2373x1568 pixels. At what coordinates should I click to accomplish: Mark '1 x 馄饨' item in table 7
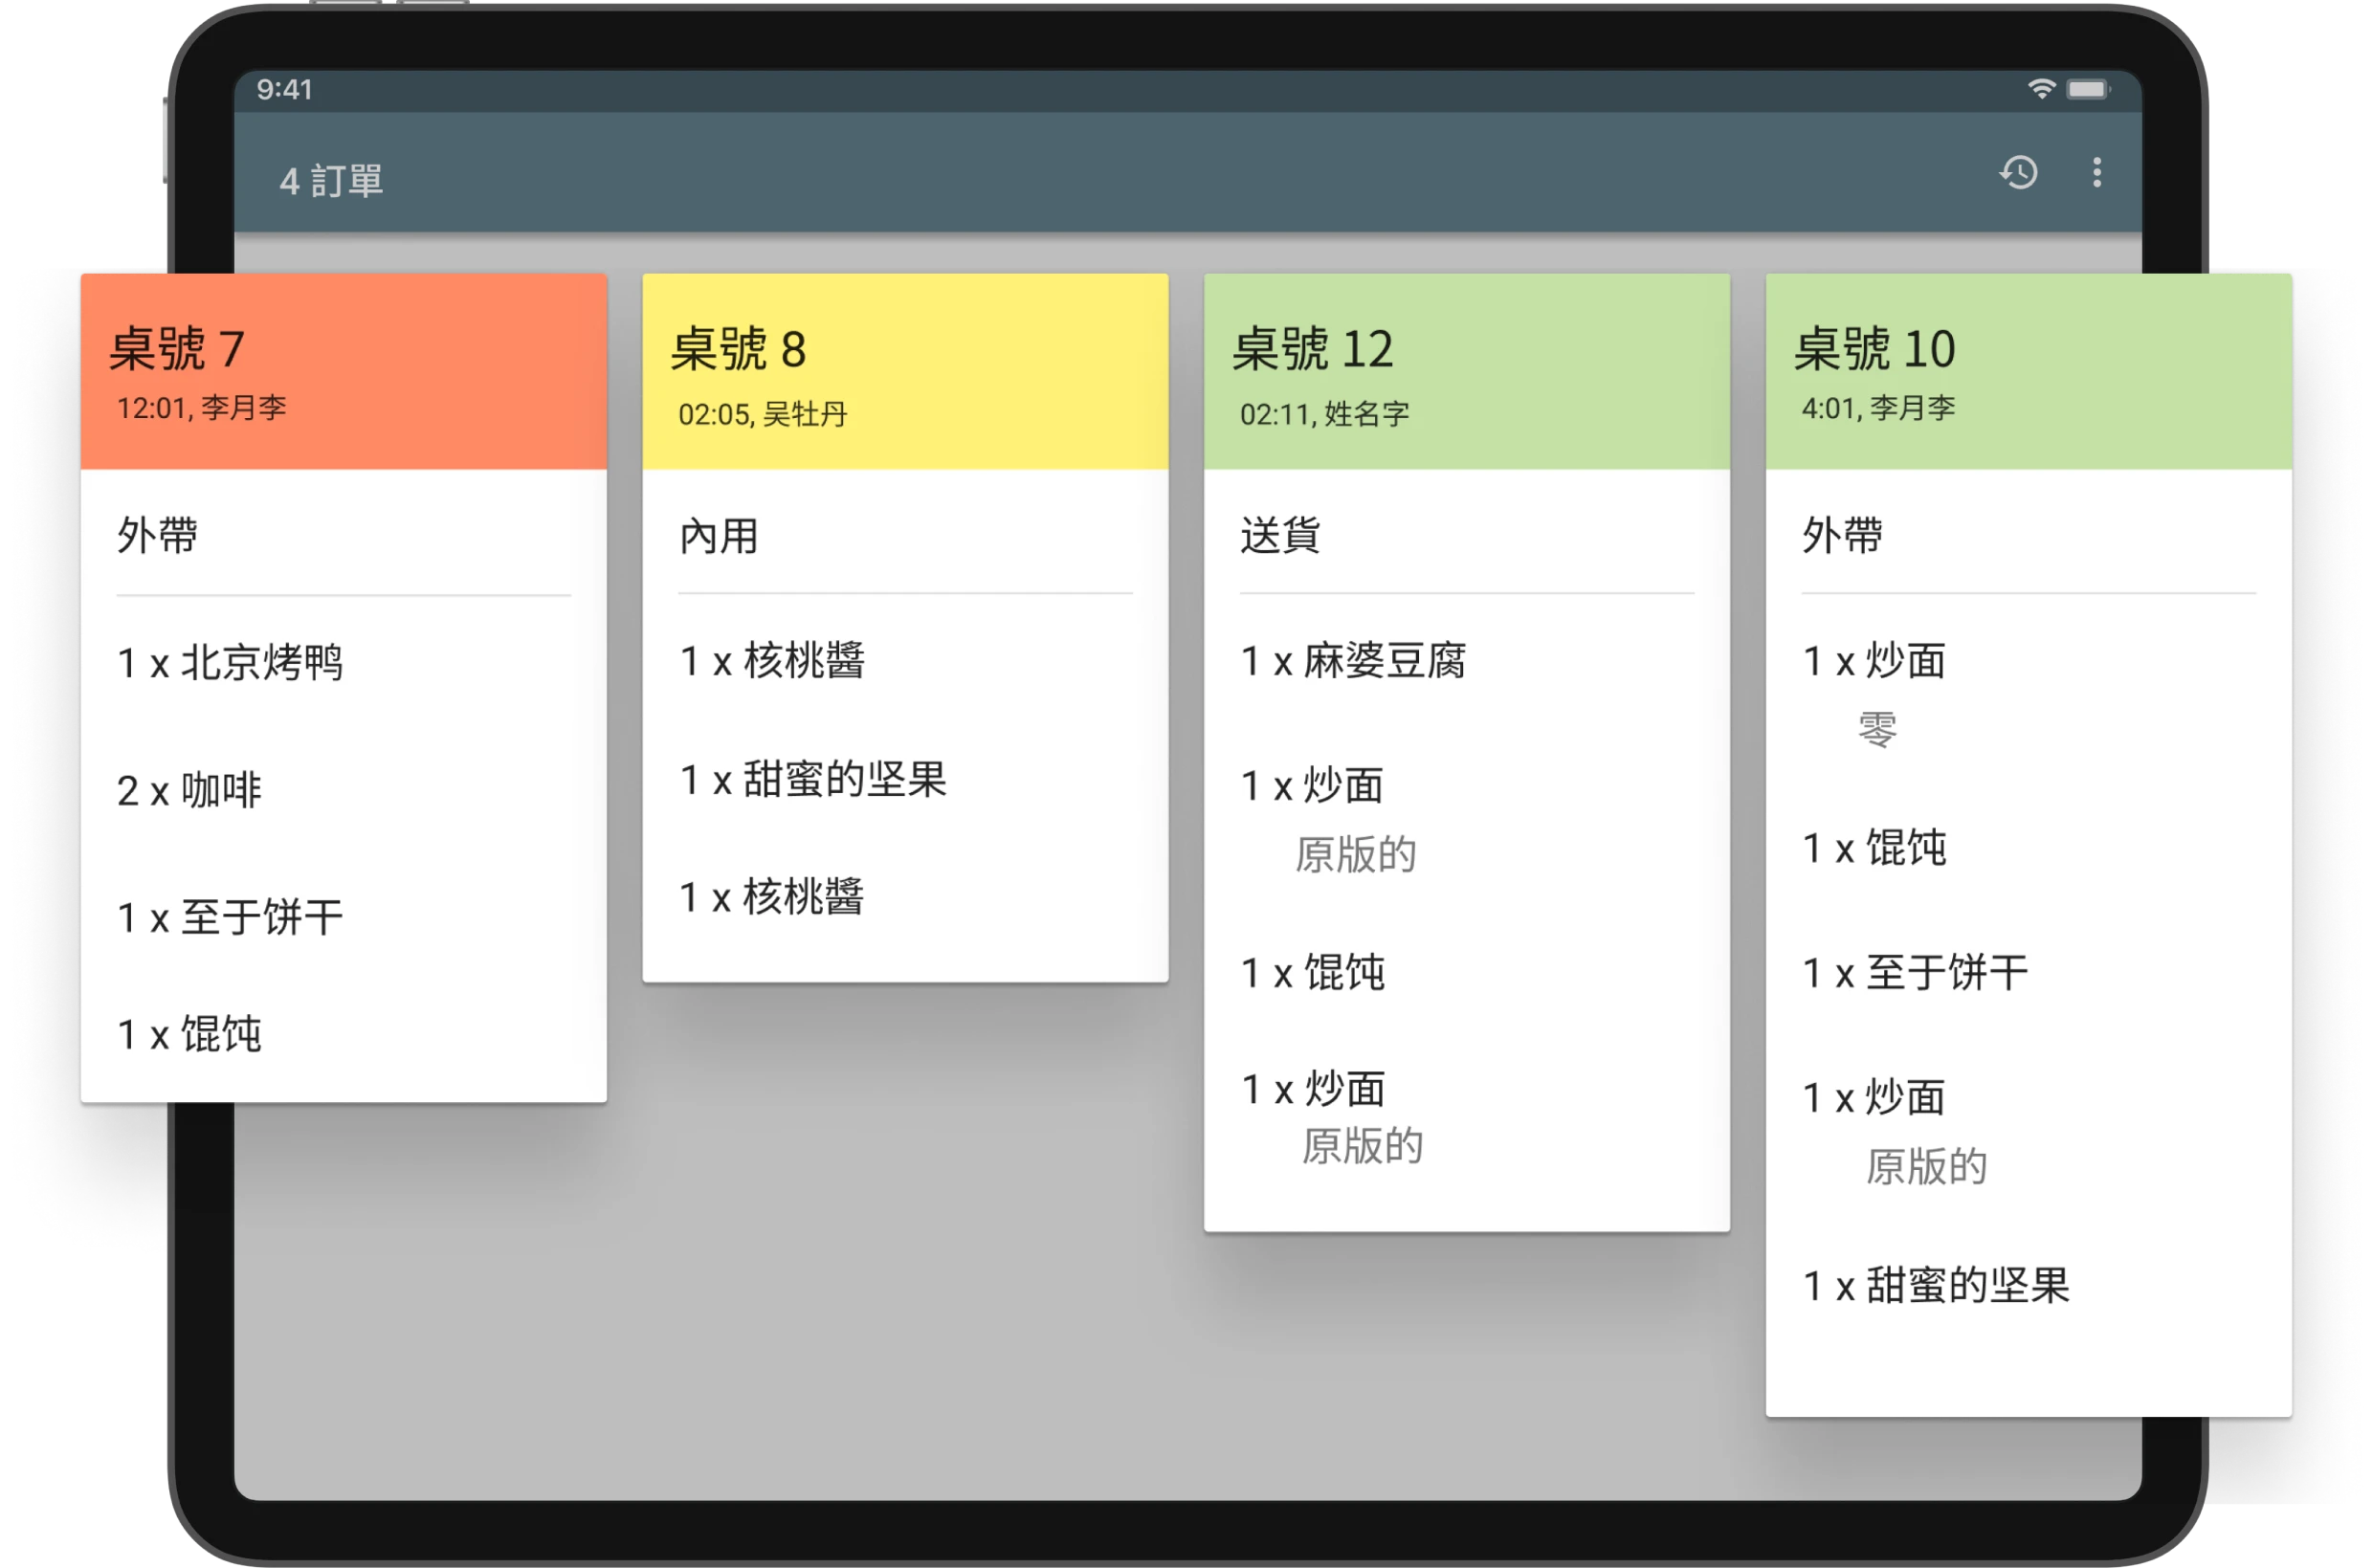click(189, 1034)
